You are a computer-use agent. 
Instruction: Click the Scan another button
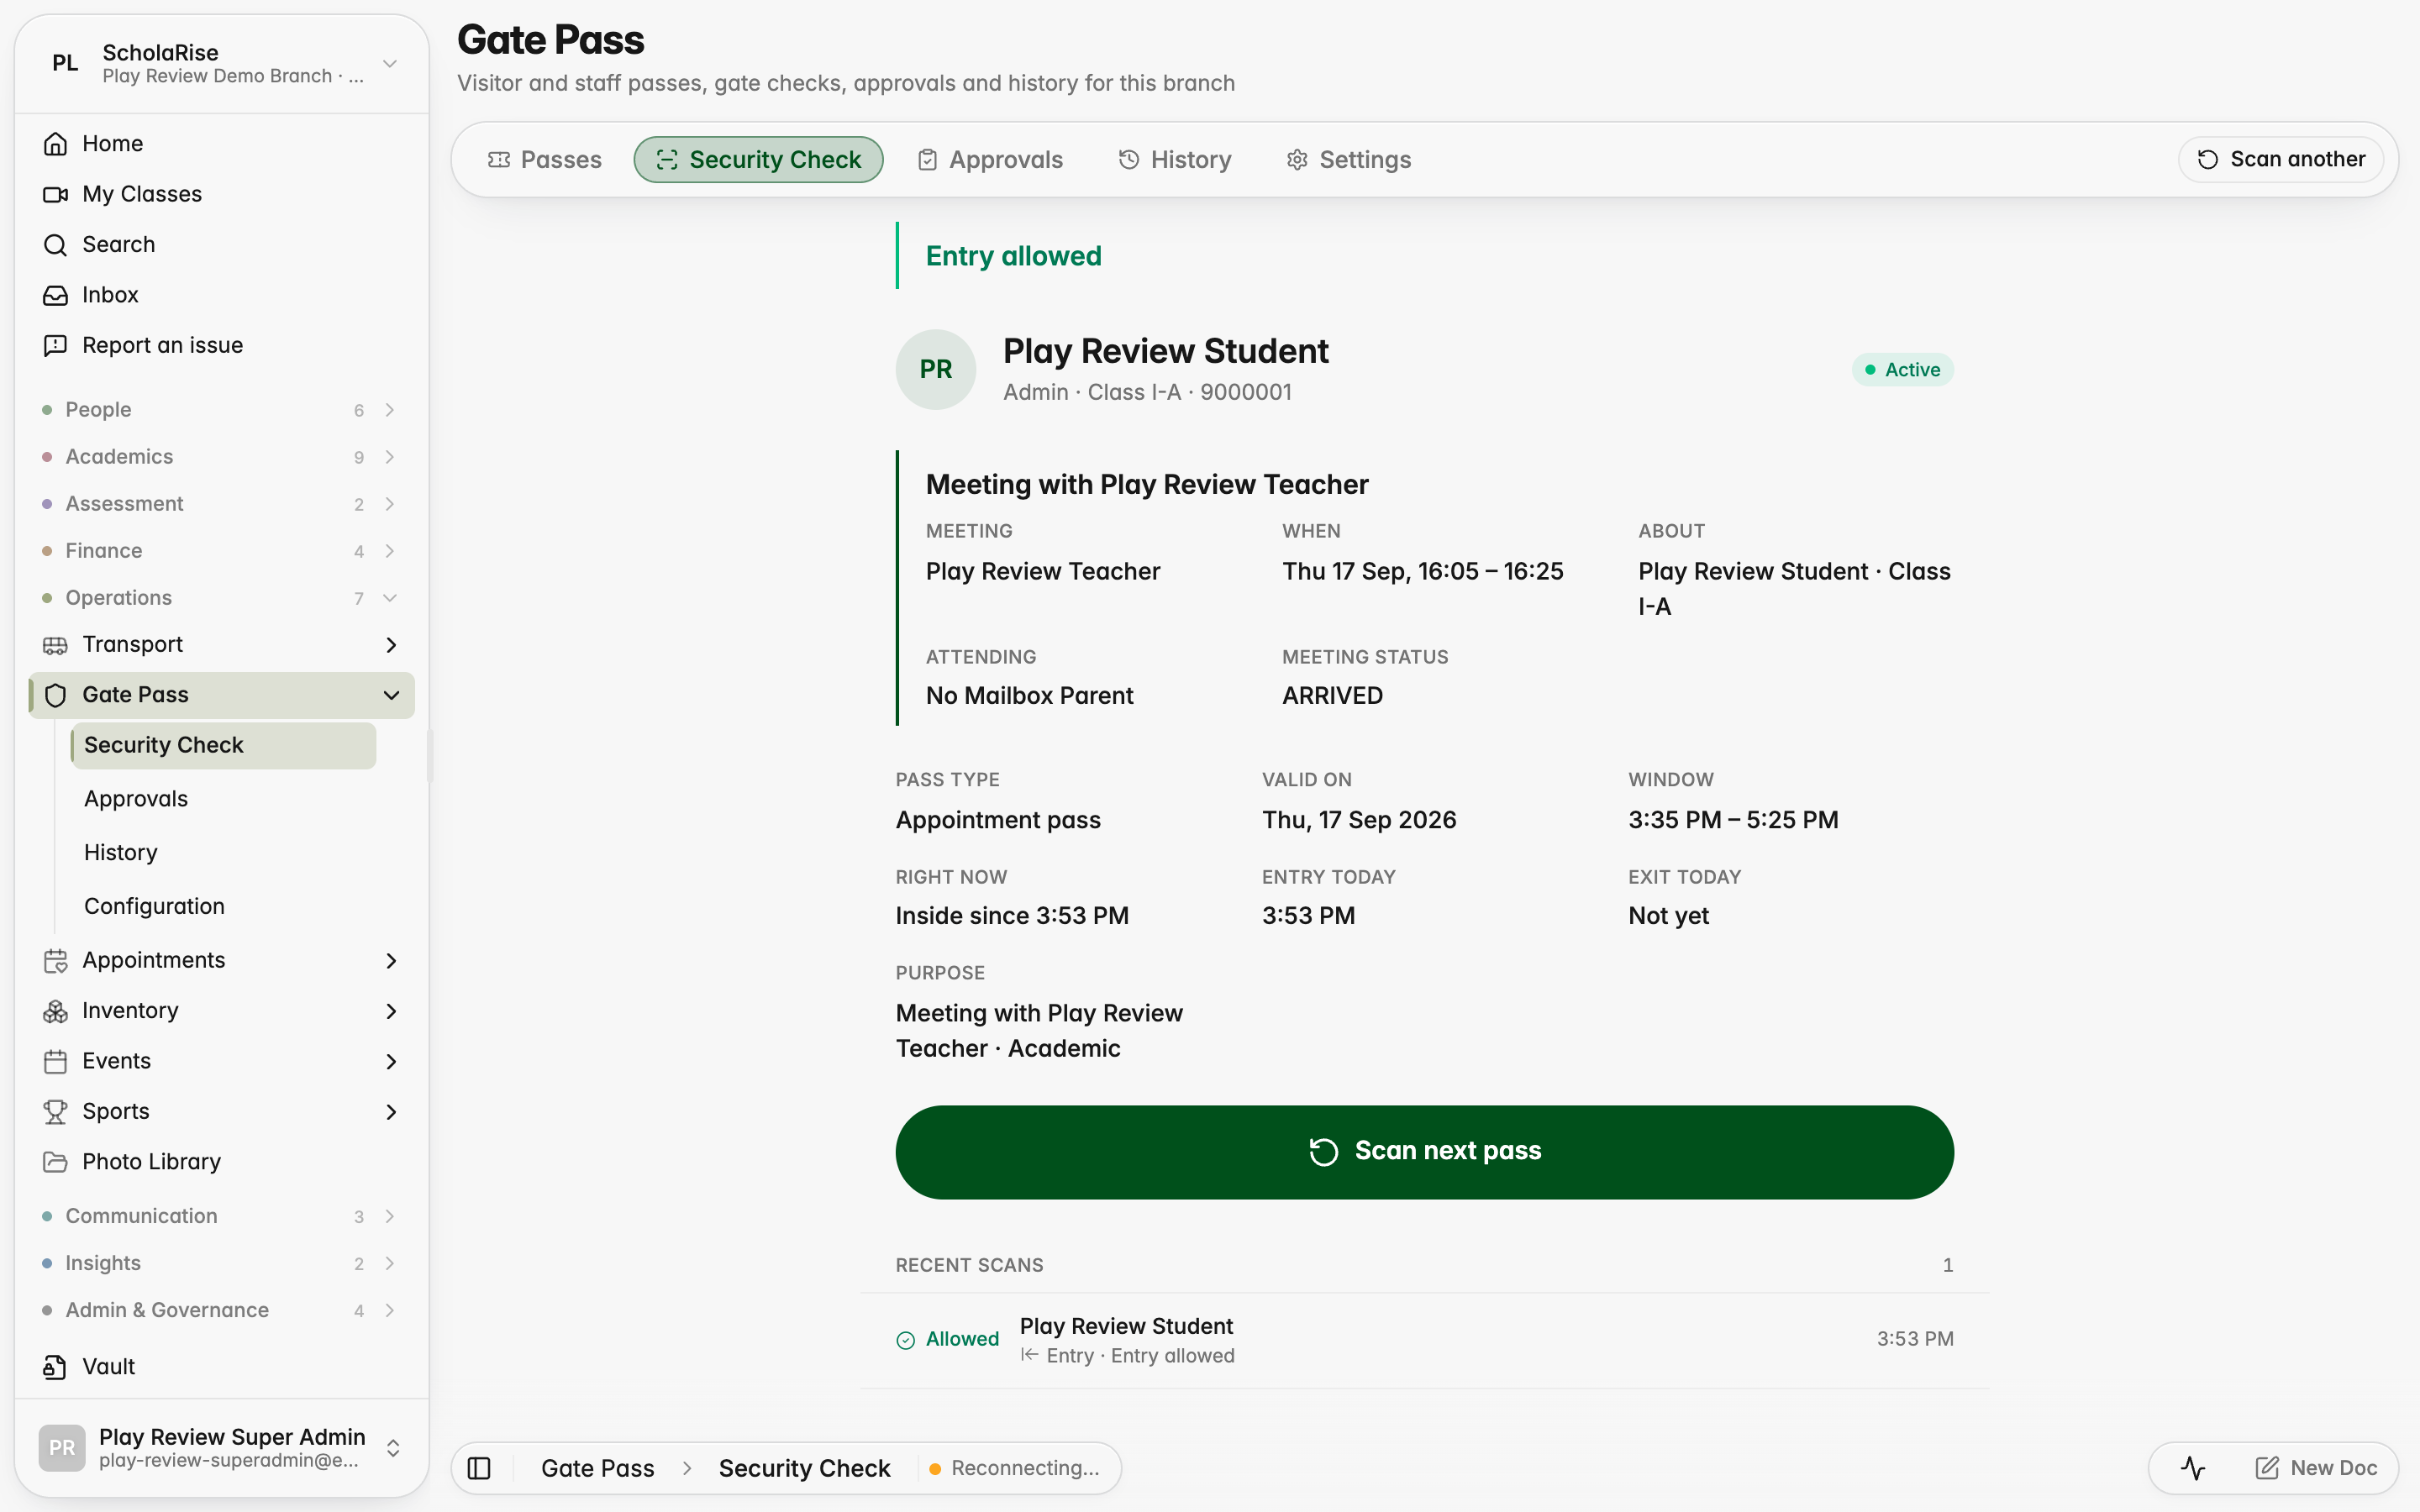click(x=2281, y=160)
